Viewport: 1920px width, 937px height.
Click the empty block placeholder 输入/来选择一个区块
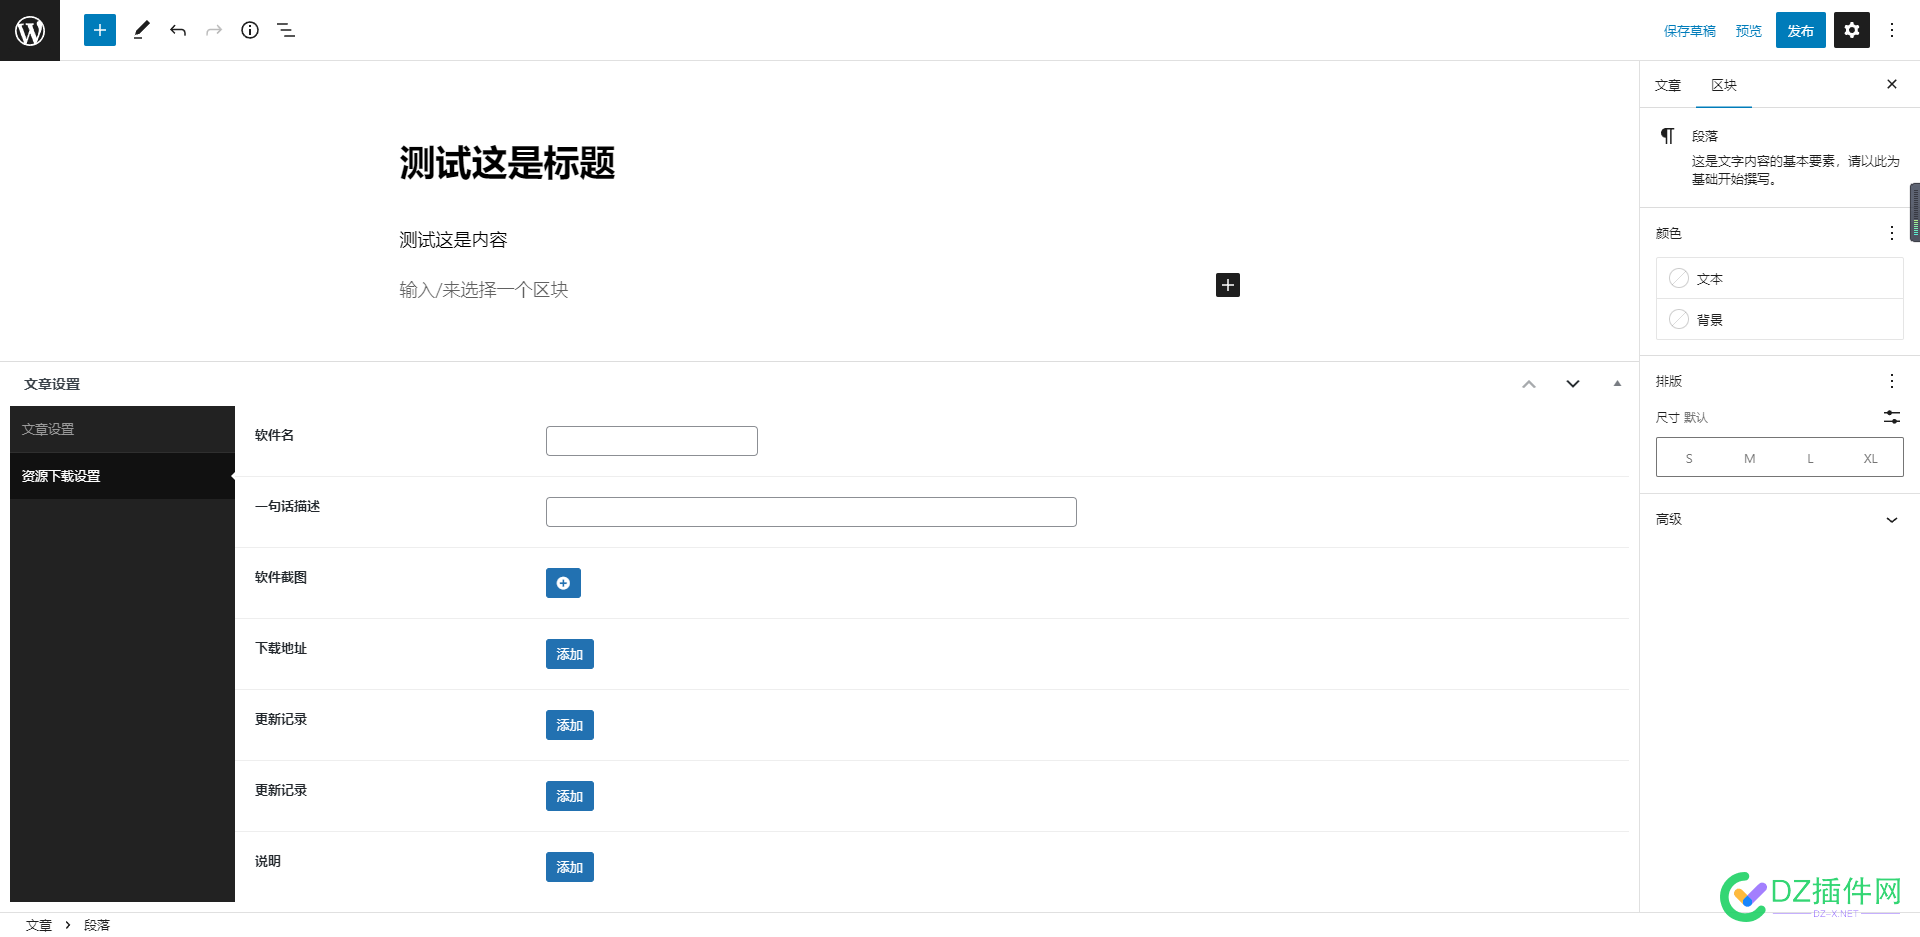483,290
